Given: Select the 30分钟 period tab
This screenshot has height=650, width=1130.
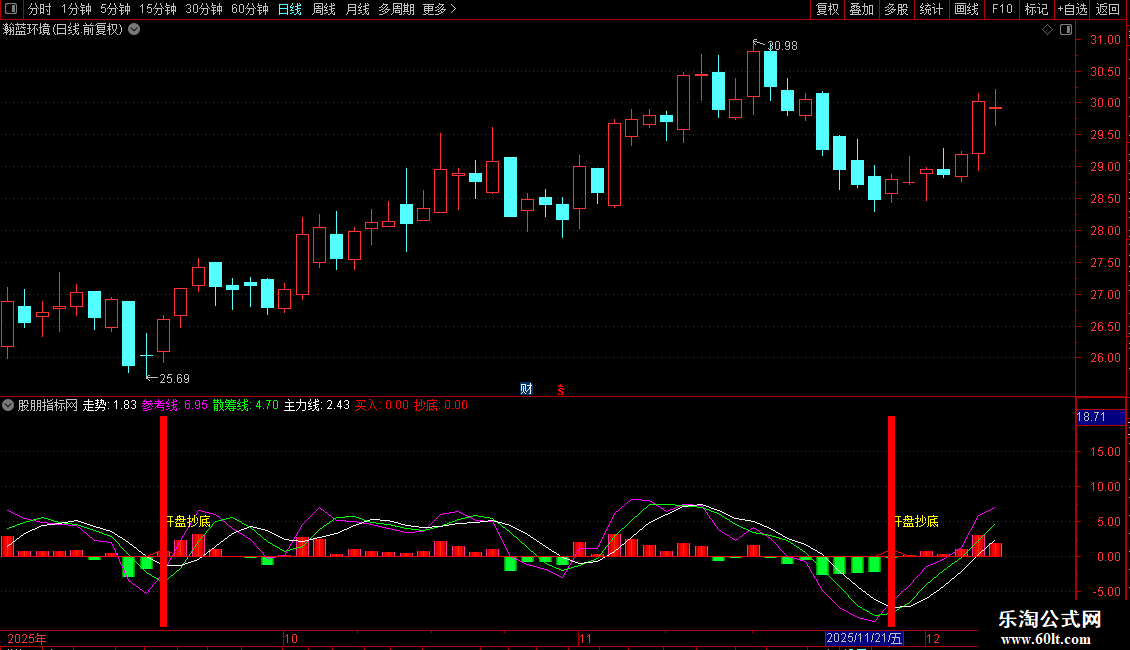Looking at the screenshot, I should [204, 9].
